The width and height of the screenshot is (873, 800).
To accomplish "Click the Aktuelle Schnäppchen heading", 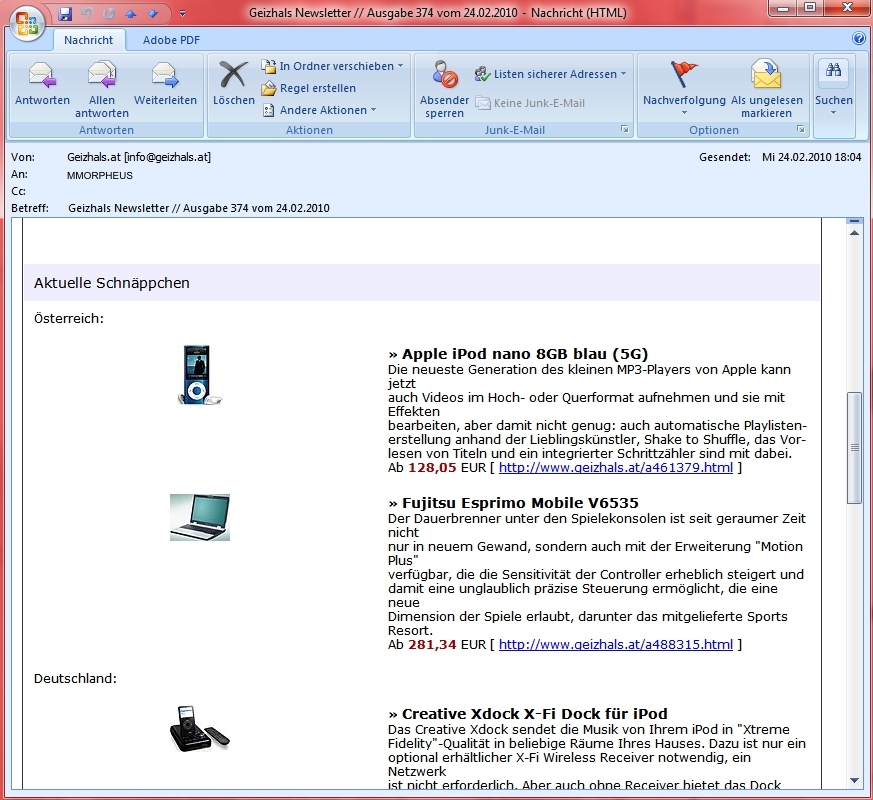I will (x=111, y=283).
